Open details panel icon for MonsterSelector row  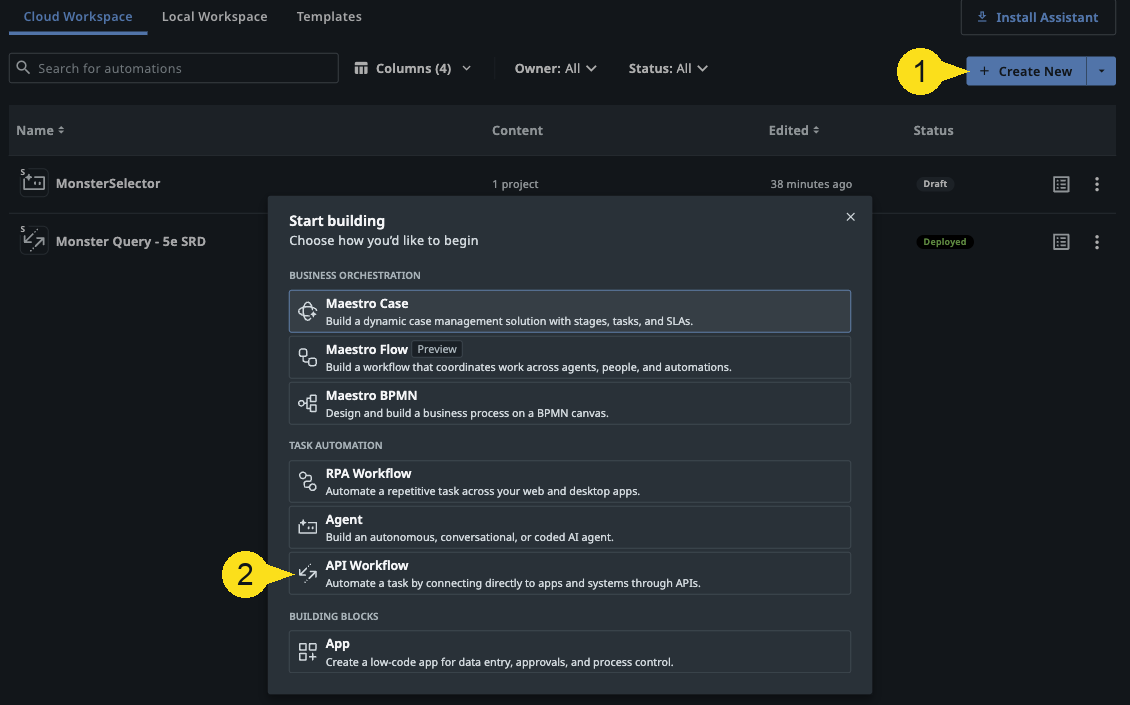[1061, 184]
